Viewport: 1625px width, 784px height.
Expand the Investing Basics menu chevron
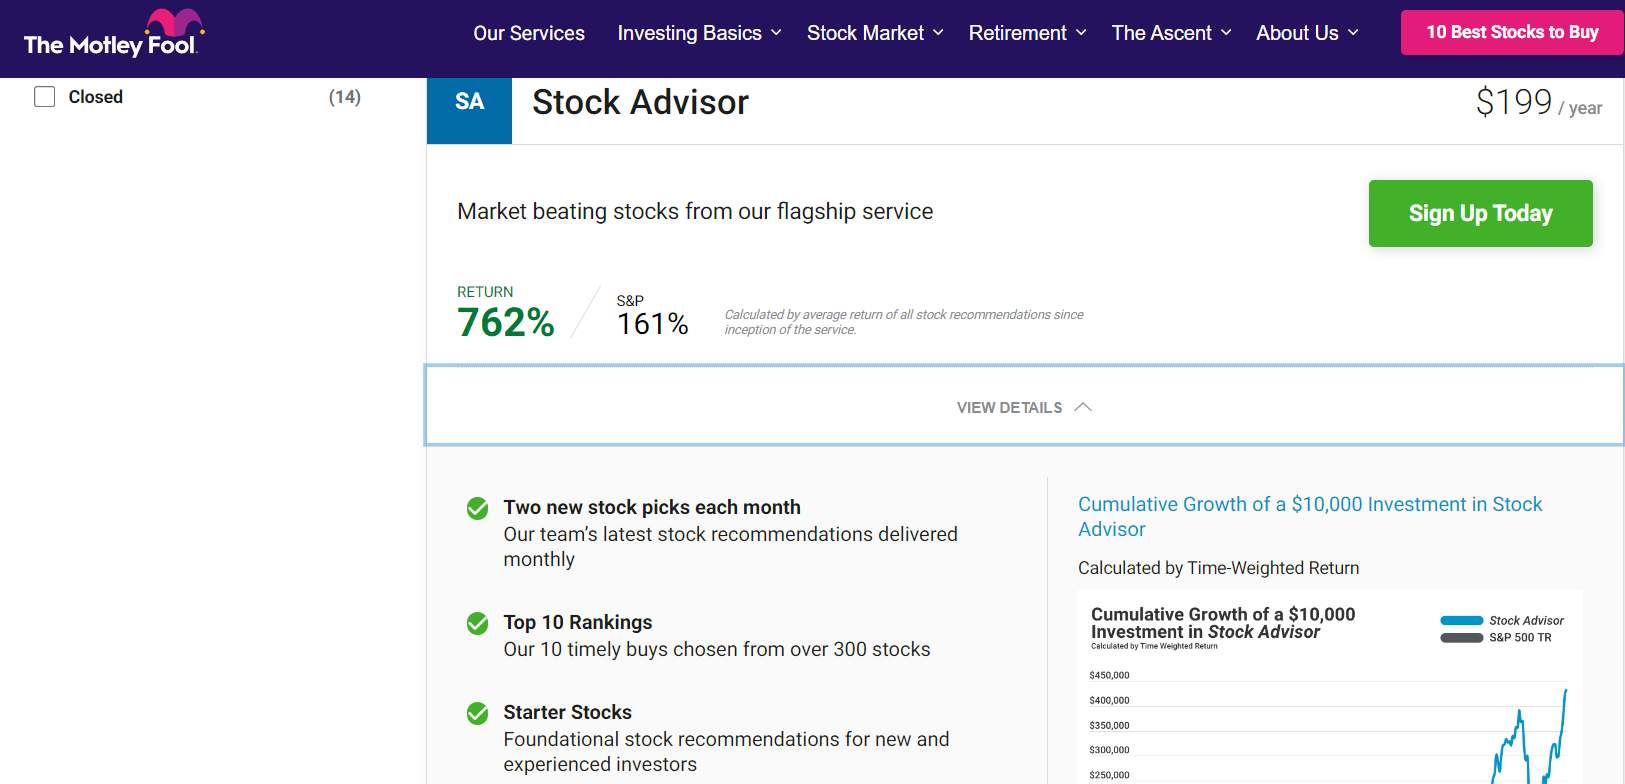pyautogui.click(x=776, y=33)
